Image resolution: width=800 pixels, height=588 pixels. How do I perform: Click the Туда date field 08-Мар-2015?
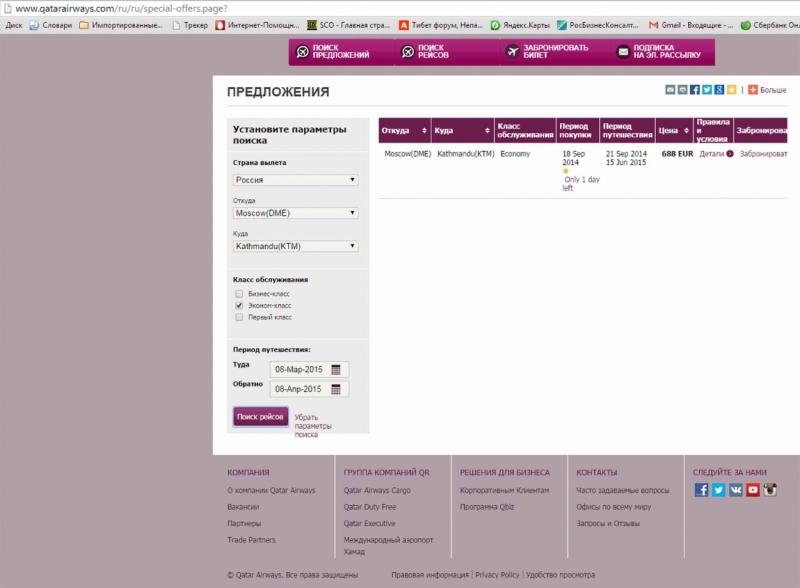309,370
